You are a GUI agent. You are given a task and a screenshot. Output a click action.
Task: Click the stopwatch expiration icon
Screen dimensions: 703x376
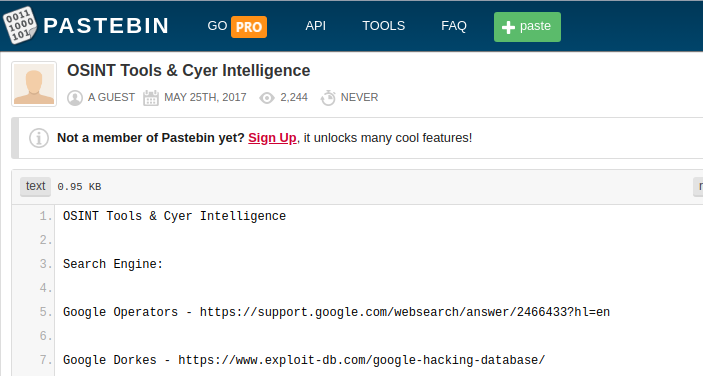click(328, 98)
